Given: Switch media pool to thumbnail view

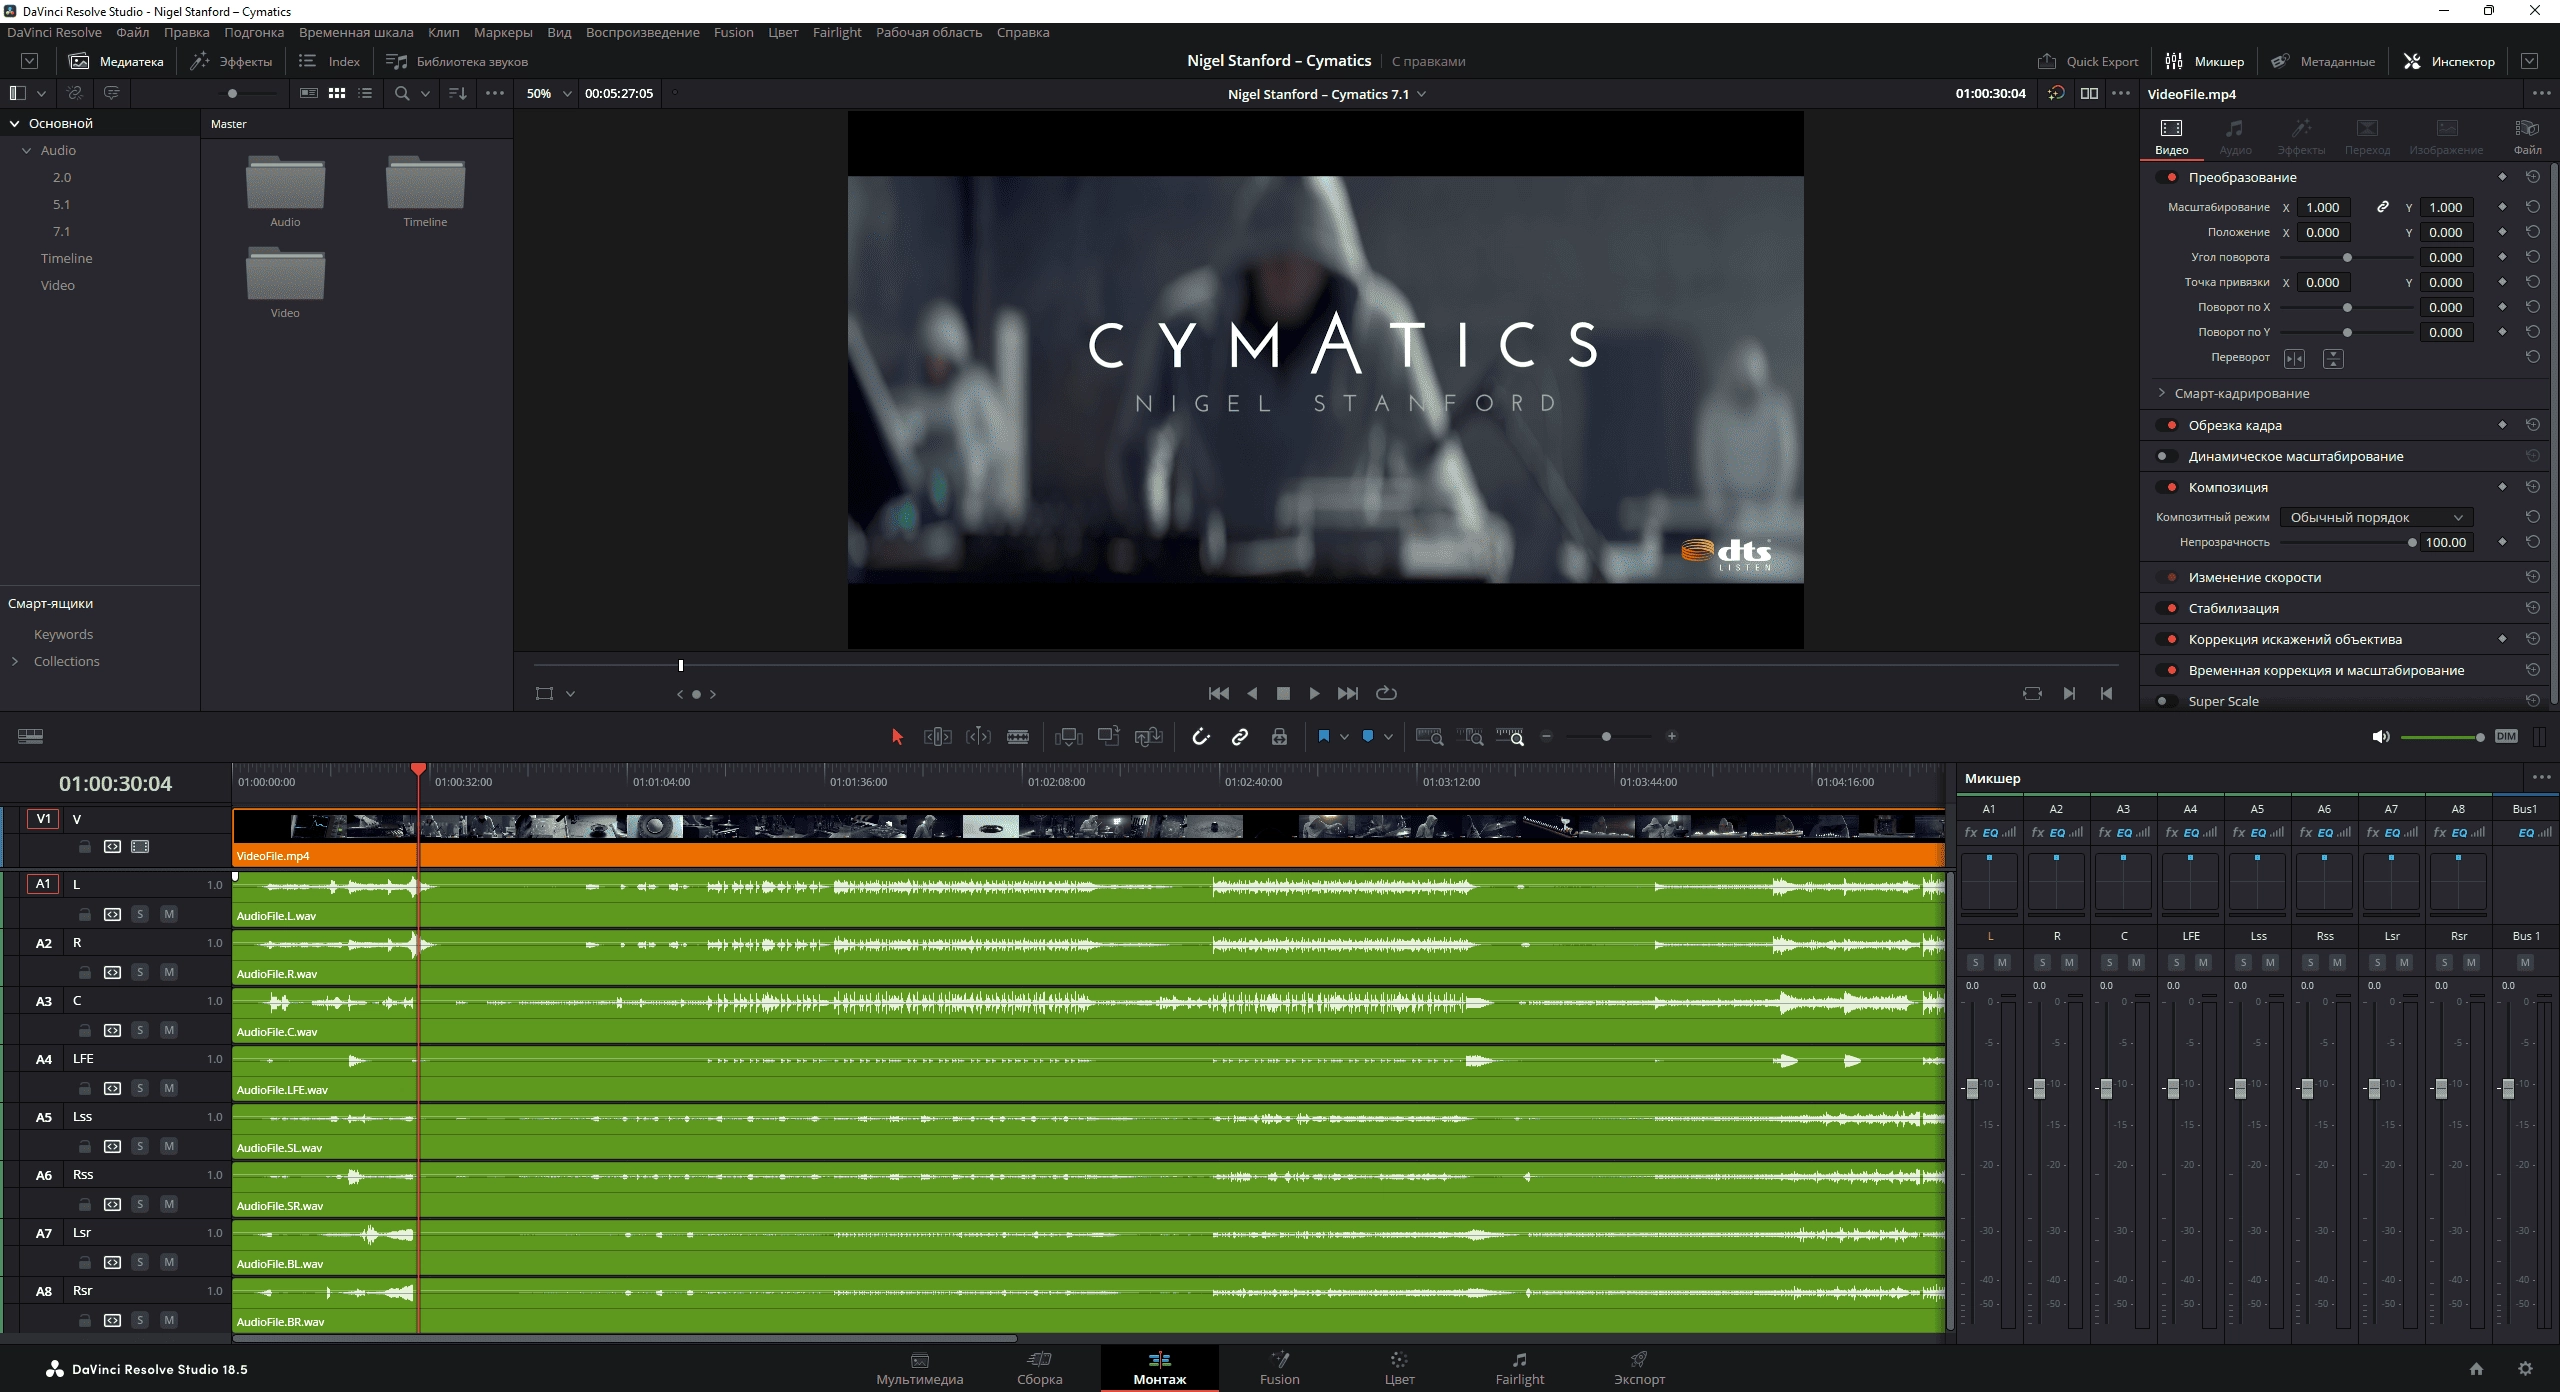Looking at the screenshot, I should [x=337, y=93].
